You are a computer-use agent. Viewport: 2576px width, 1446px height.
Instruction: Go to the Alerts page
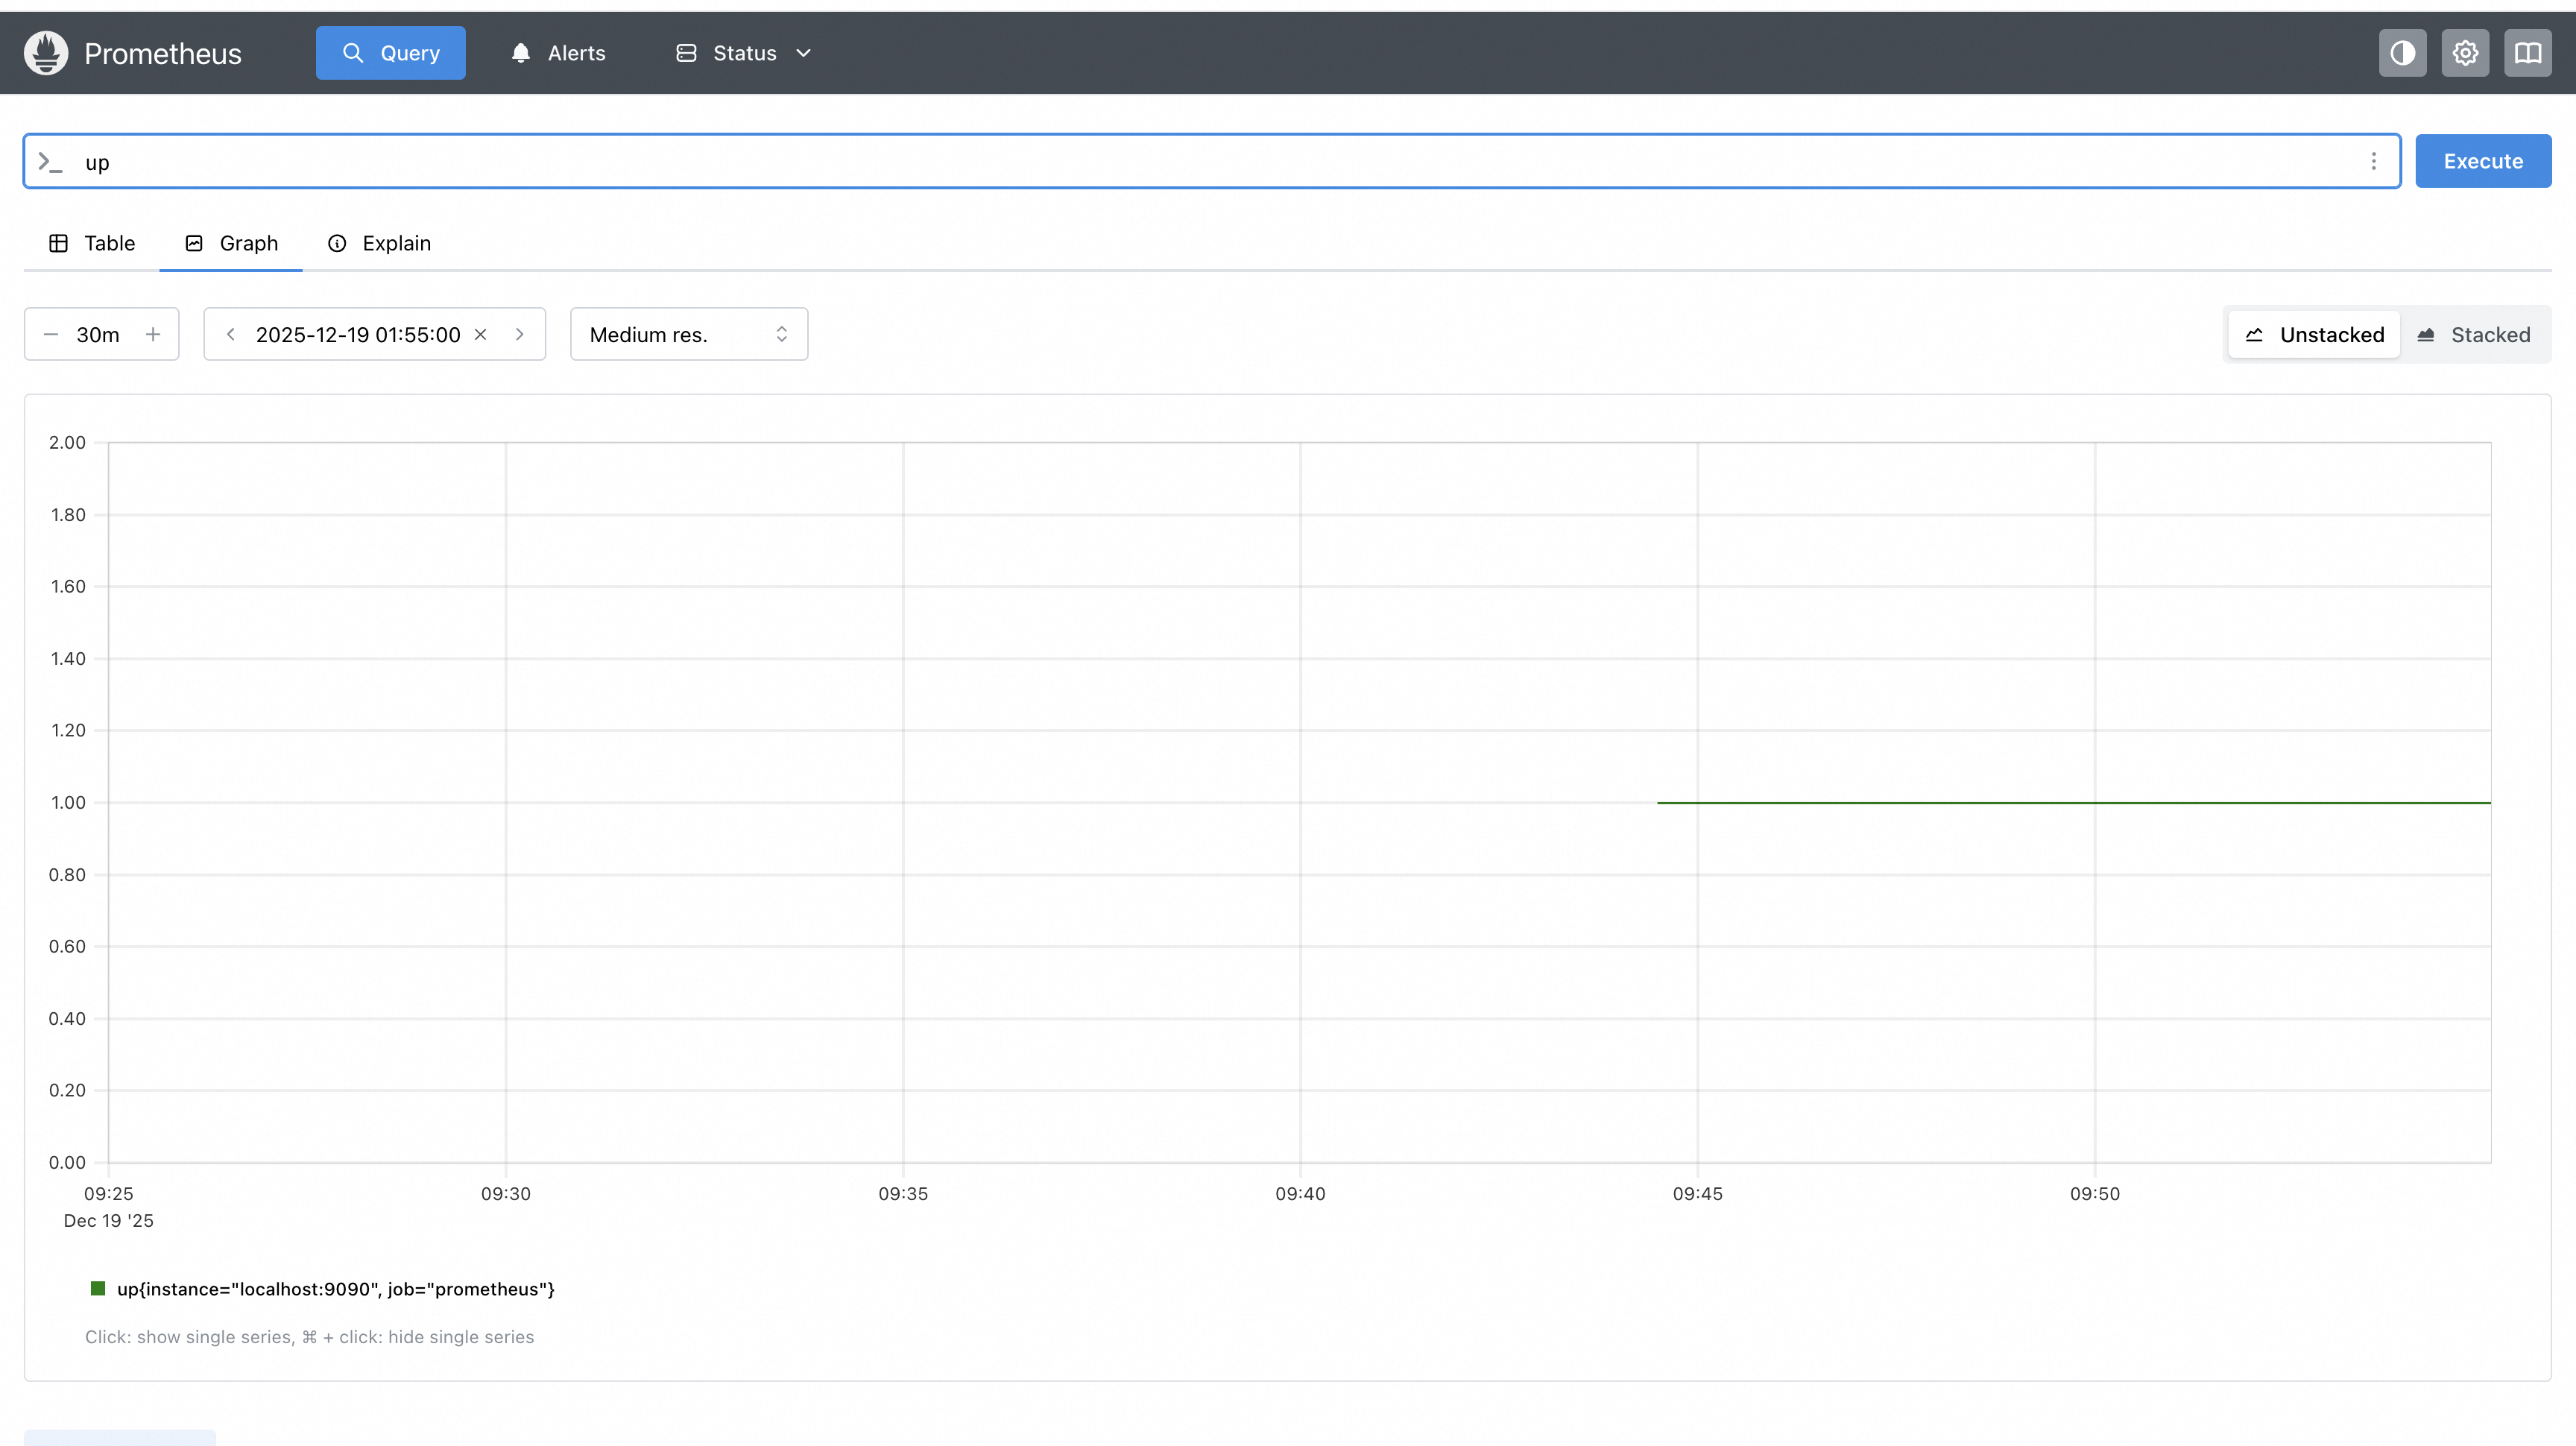coord(559,53)
